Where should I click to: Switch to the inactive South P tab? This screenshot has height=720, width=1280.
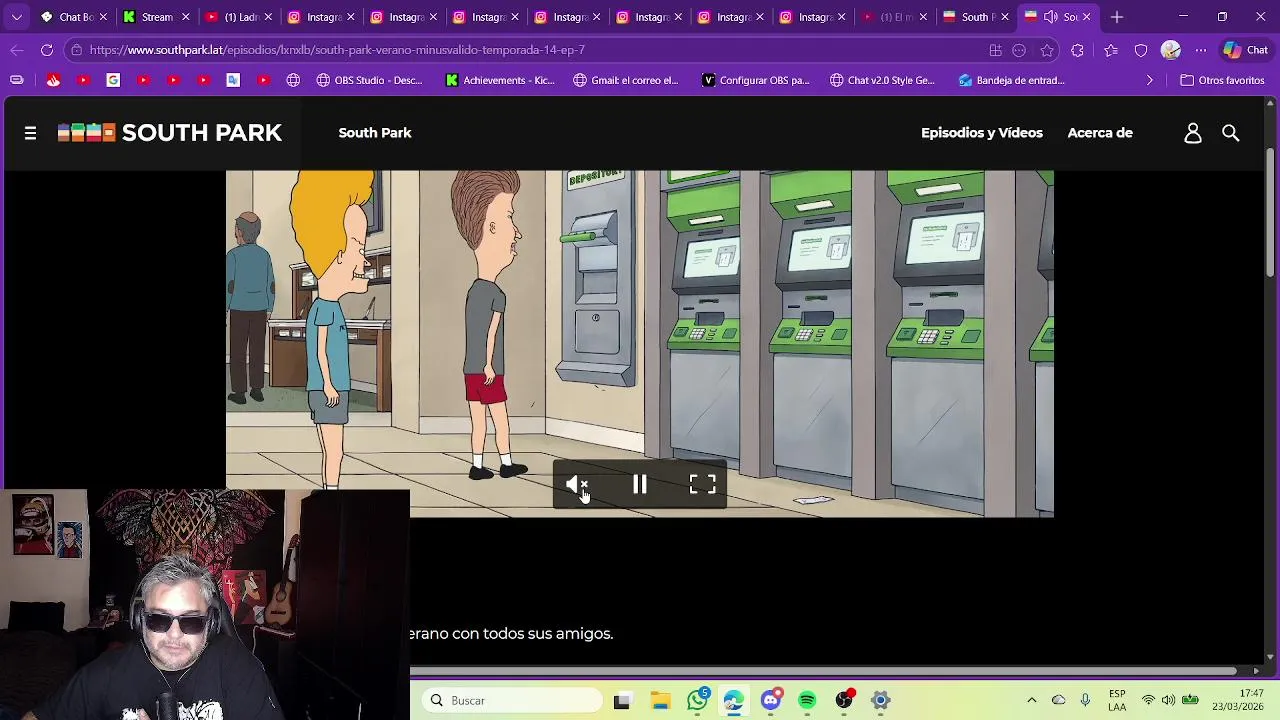pos(975,17)
